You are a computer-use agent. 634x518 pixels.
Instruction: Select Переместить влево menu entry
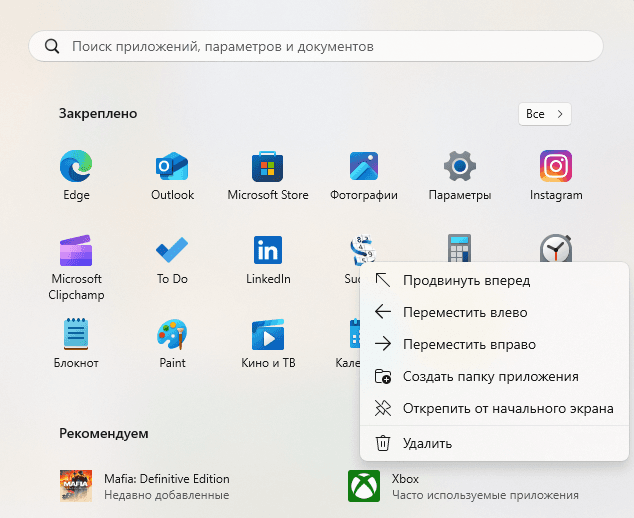(x=494, y=312)
